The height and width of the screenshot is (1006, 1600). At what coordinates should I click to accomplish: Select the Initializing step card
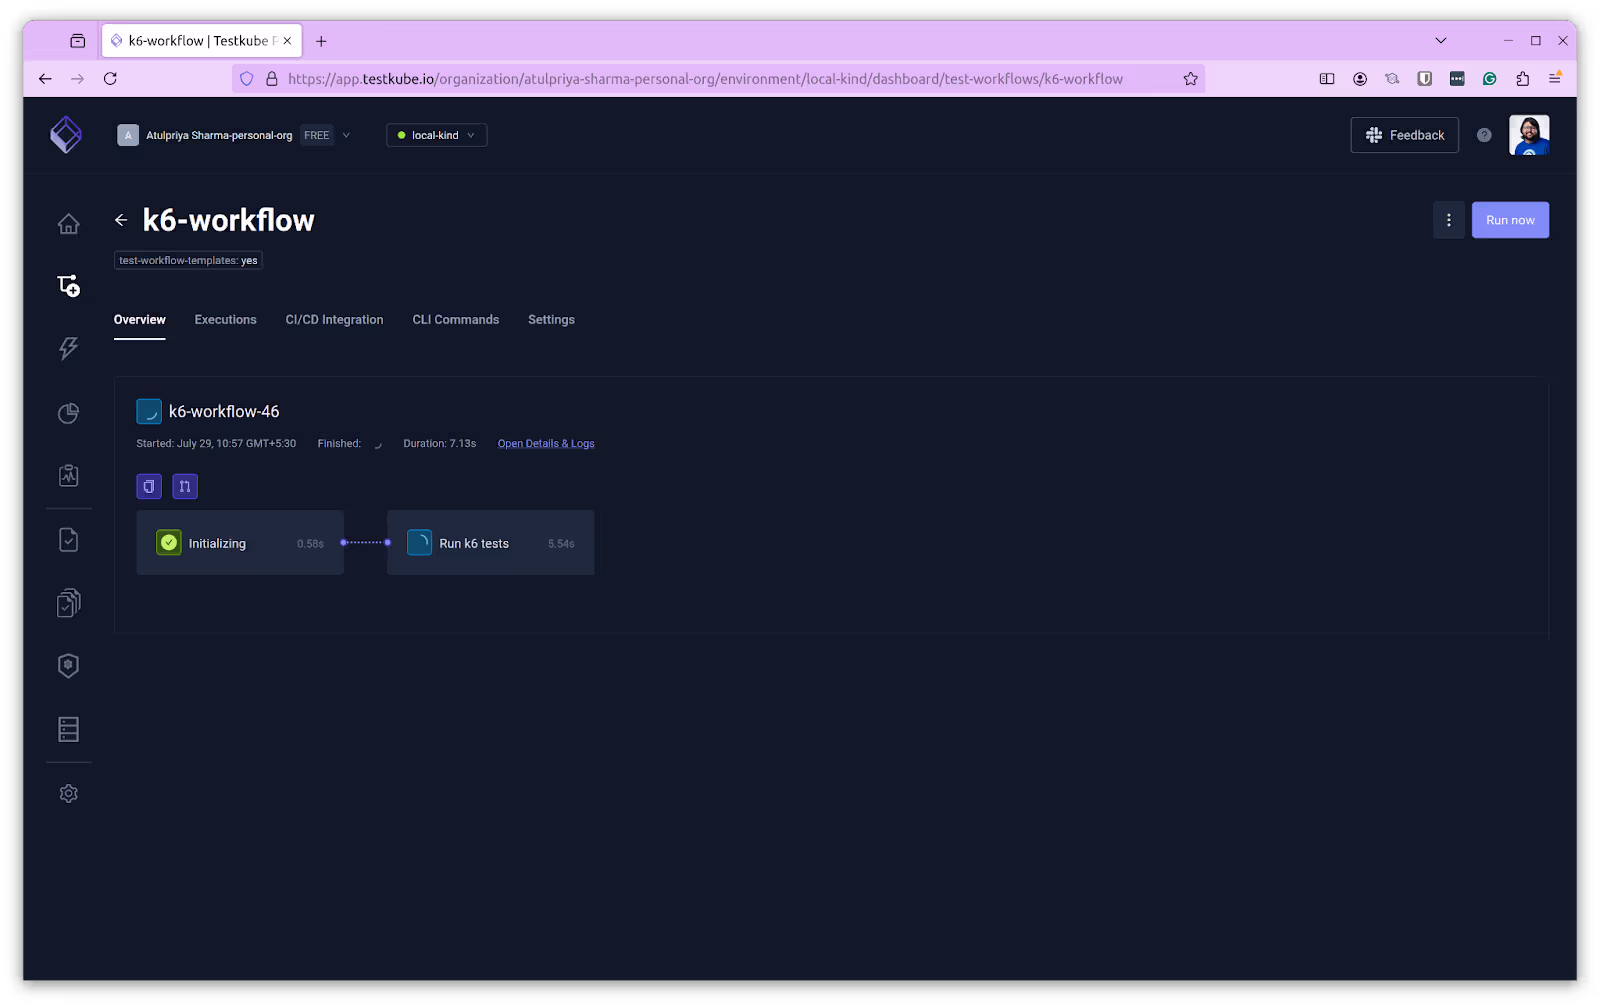(240, 543)
